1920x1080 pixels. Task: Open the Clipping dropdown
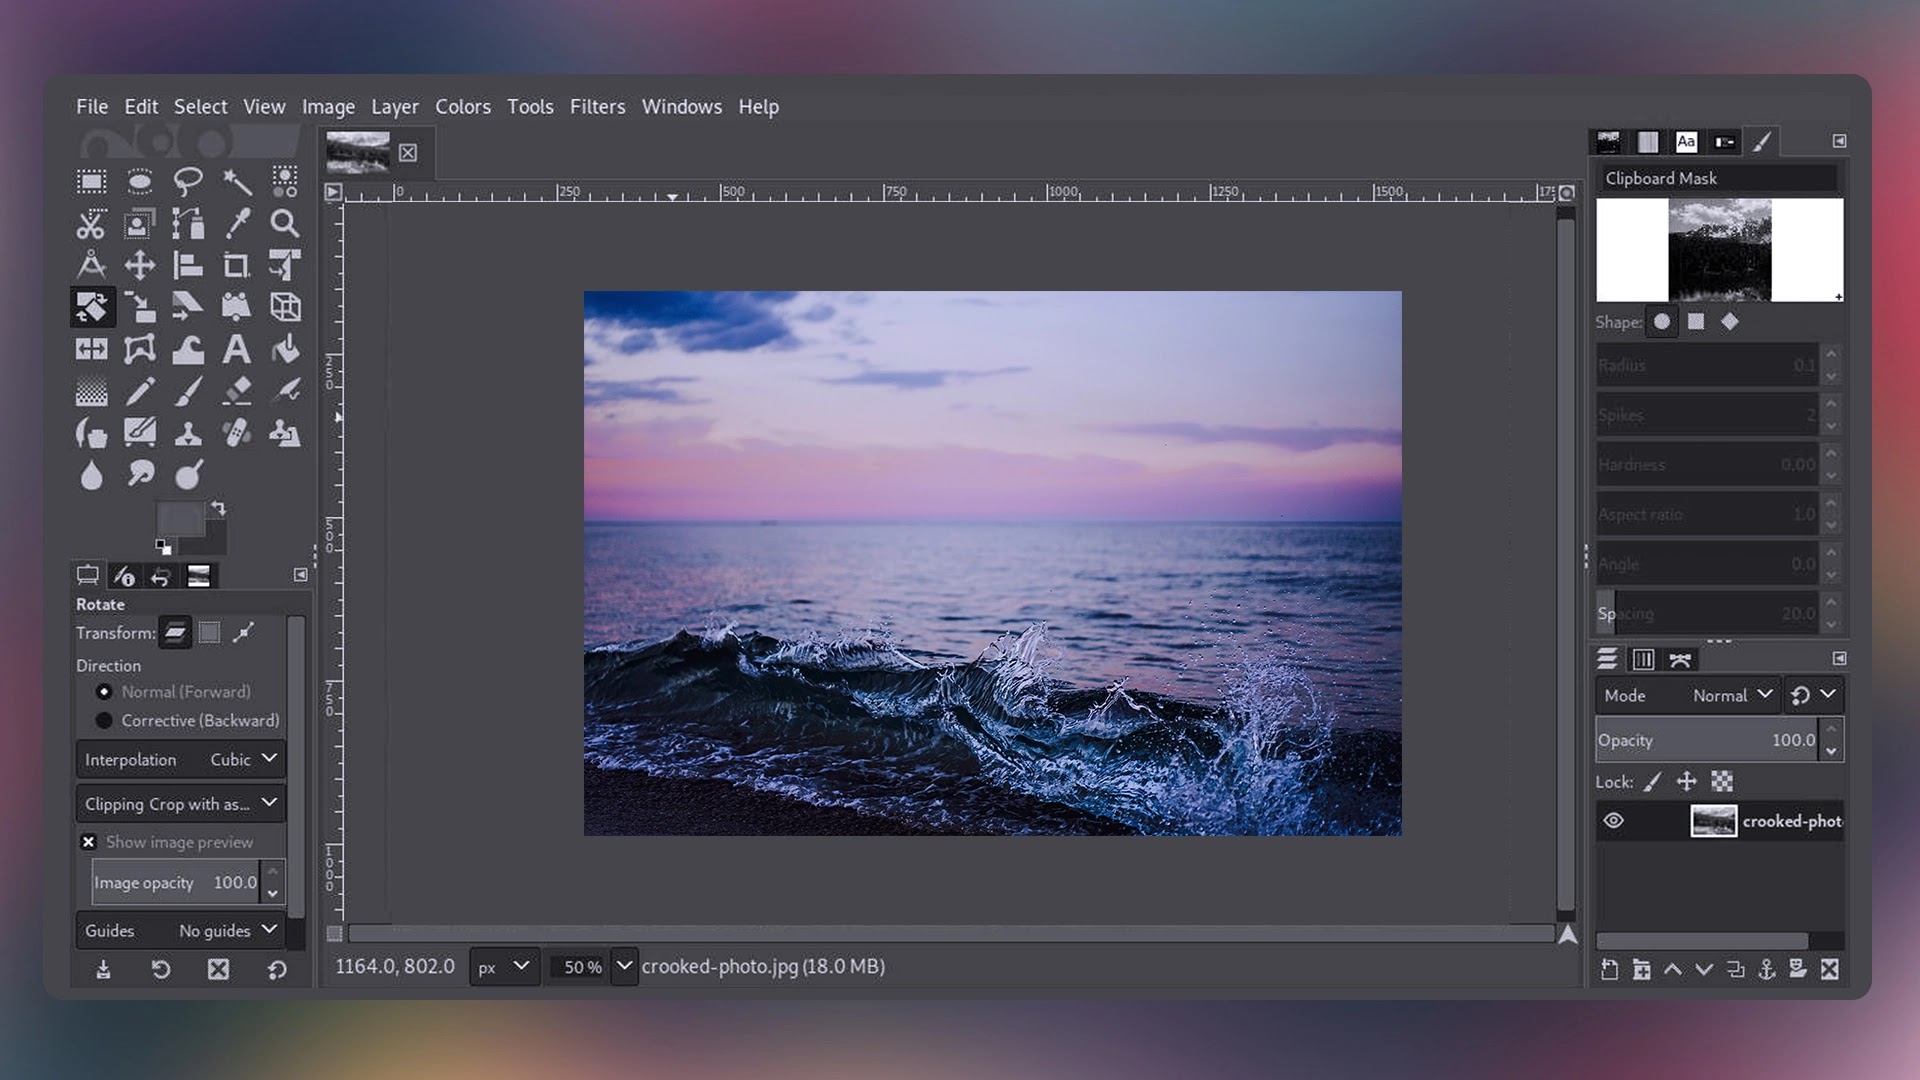pyautogui.click(x=181, y=804)
